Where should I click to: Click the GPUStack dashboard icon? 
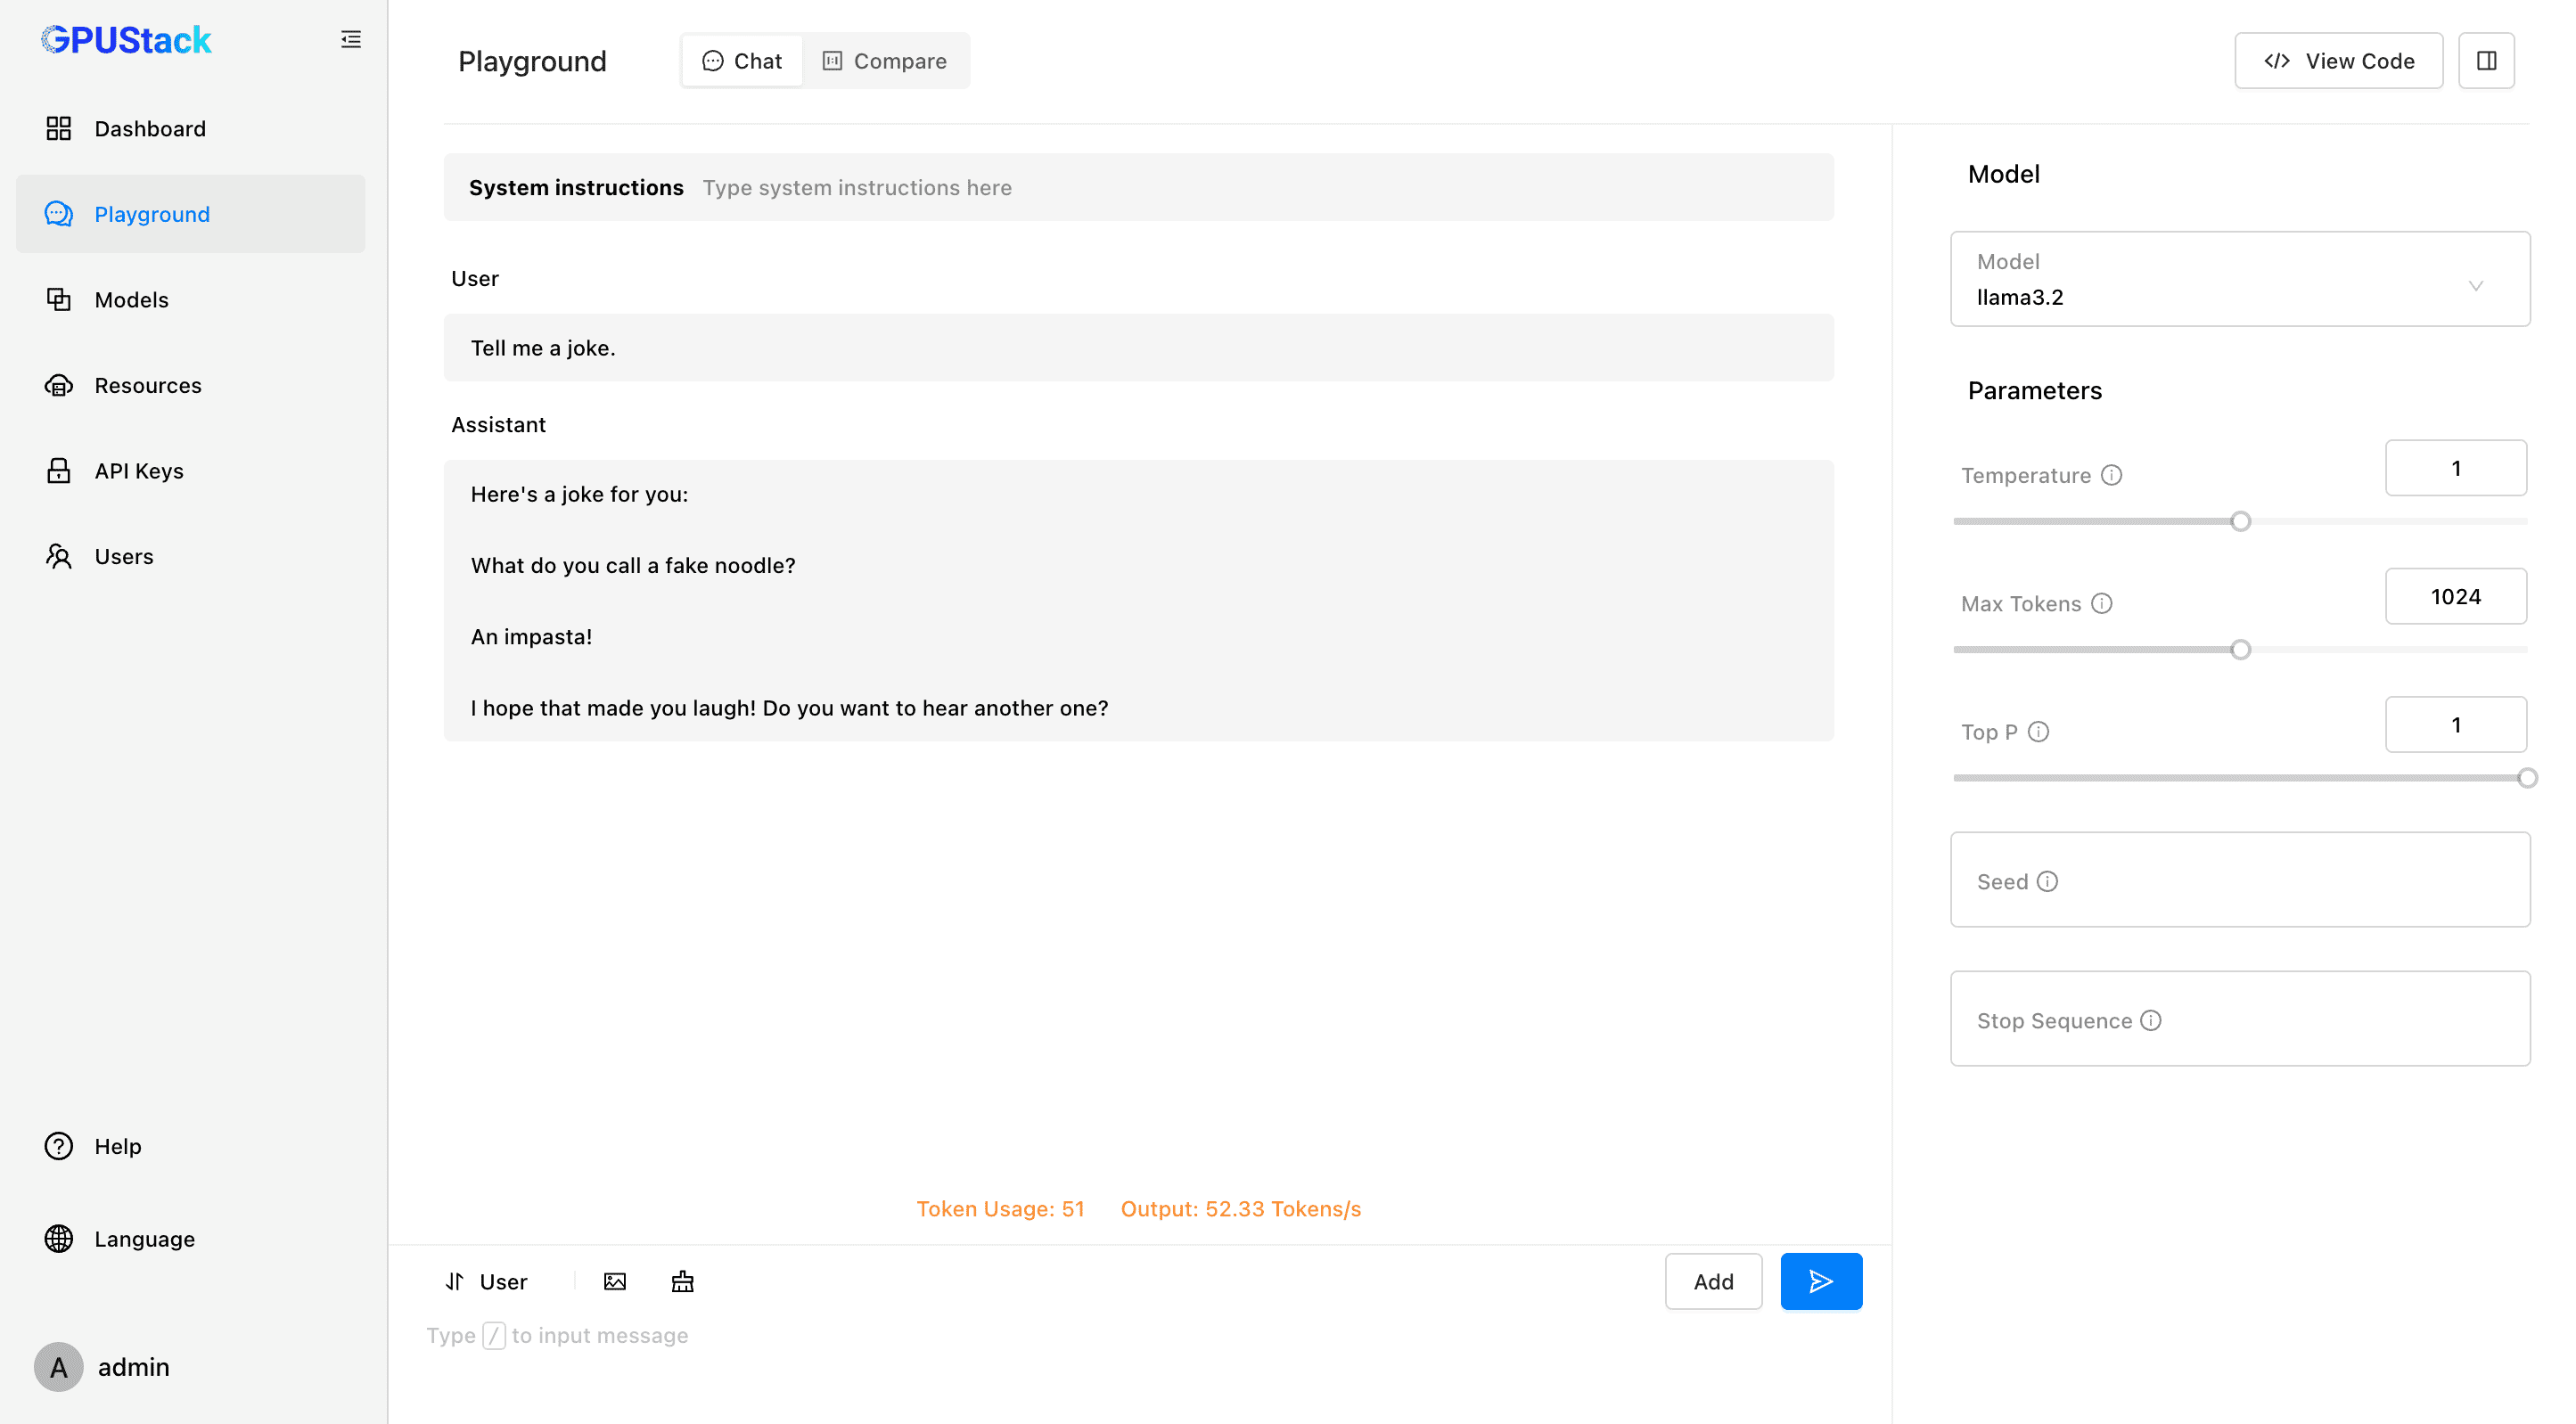click(x=58, y=127)
